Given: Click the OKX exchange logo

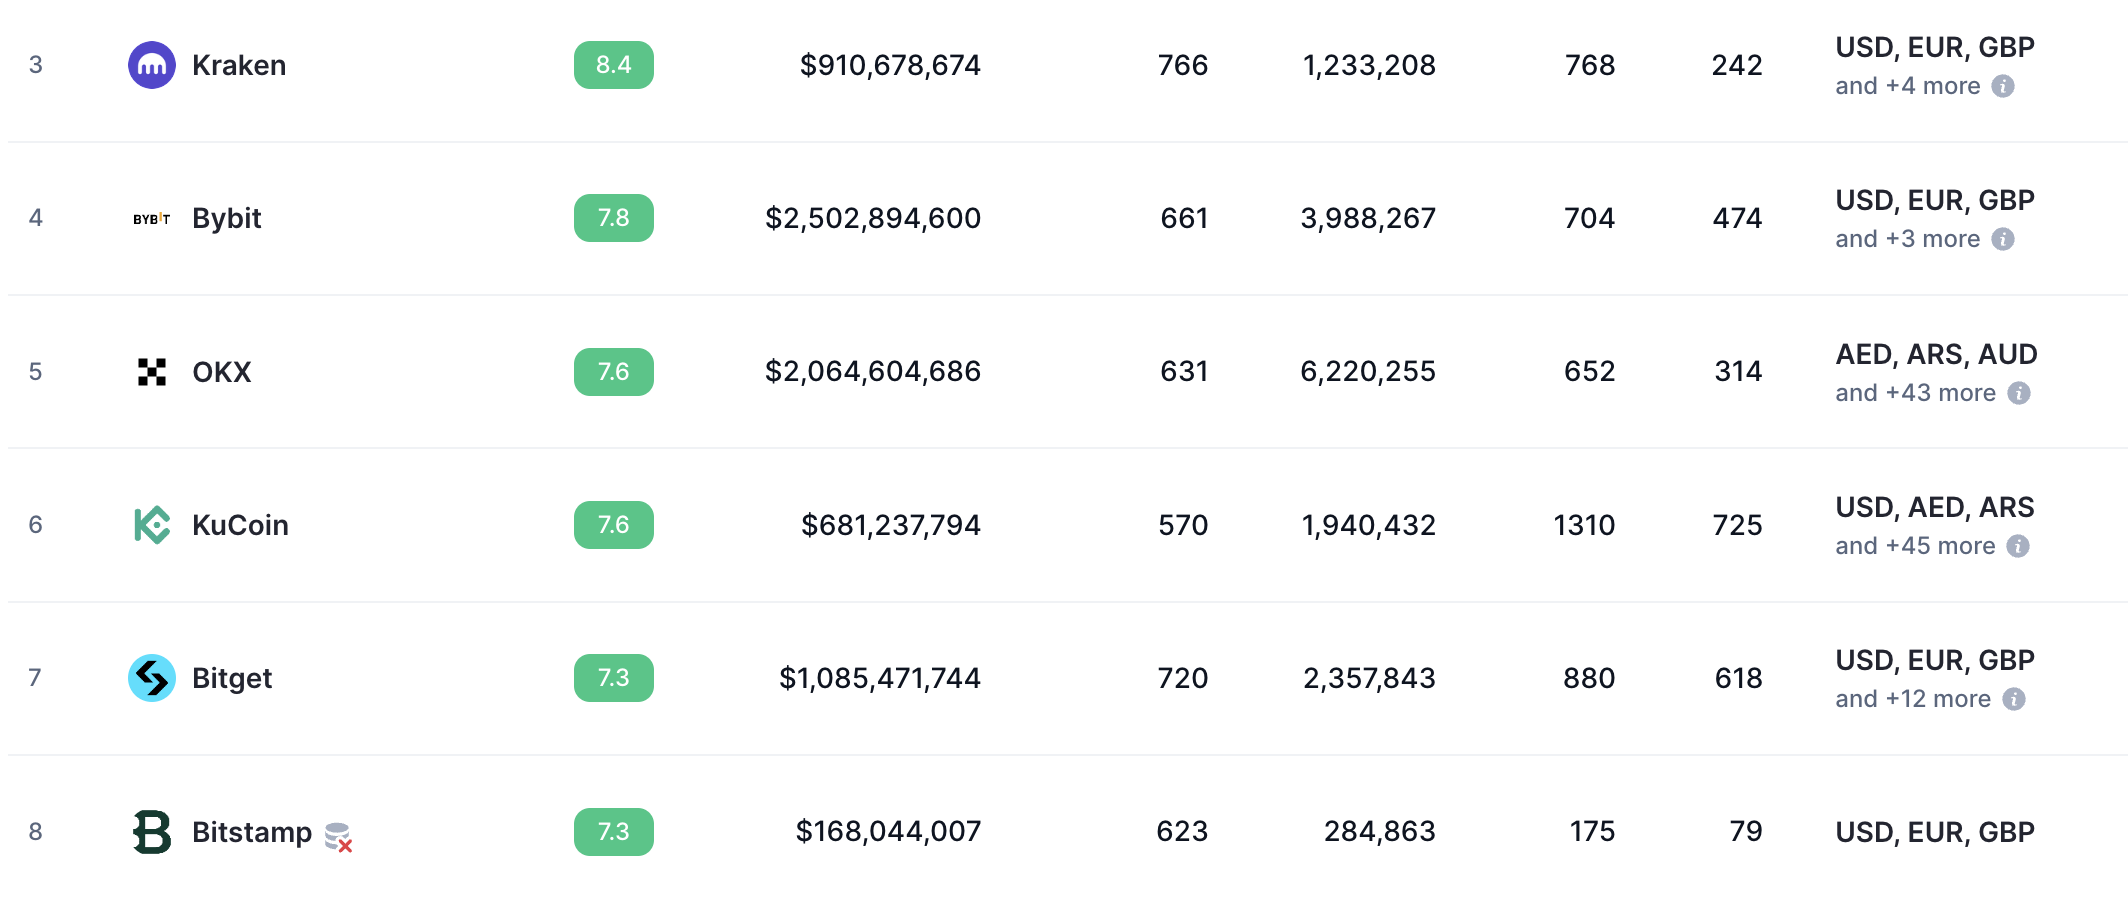Looking at the screenshot, I should (x=152, y=372).
